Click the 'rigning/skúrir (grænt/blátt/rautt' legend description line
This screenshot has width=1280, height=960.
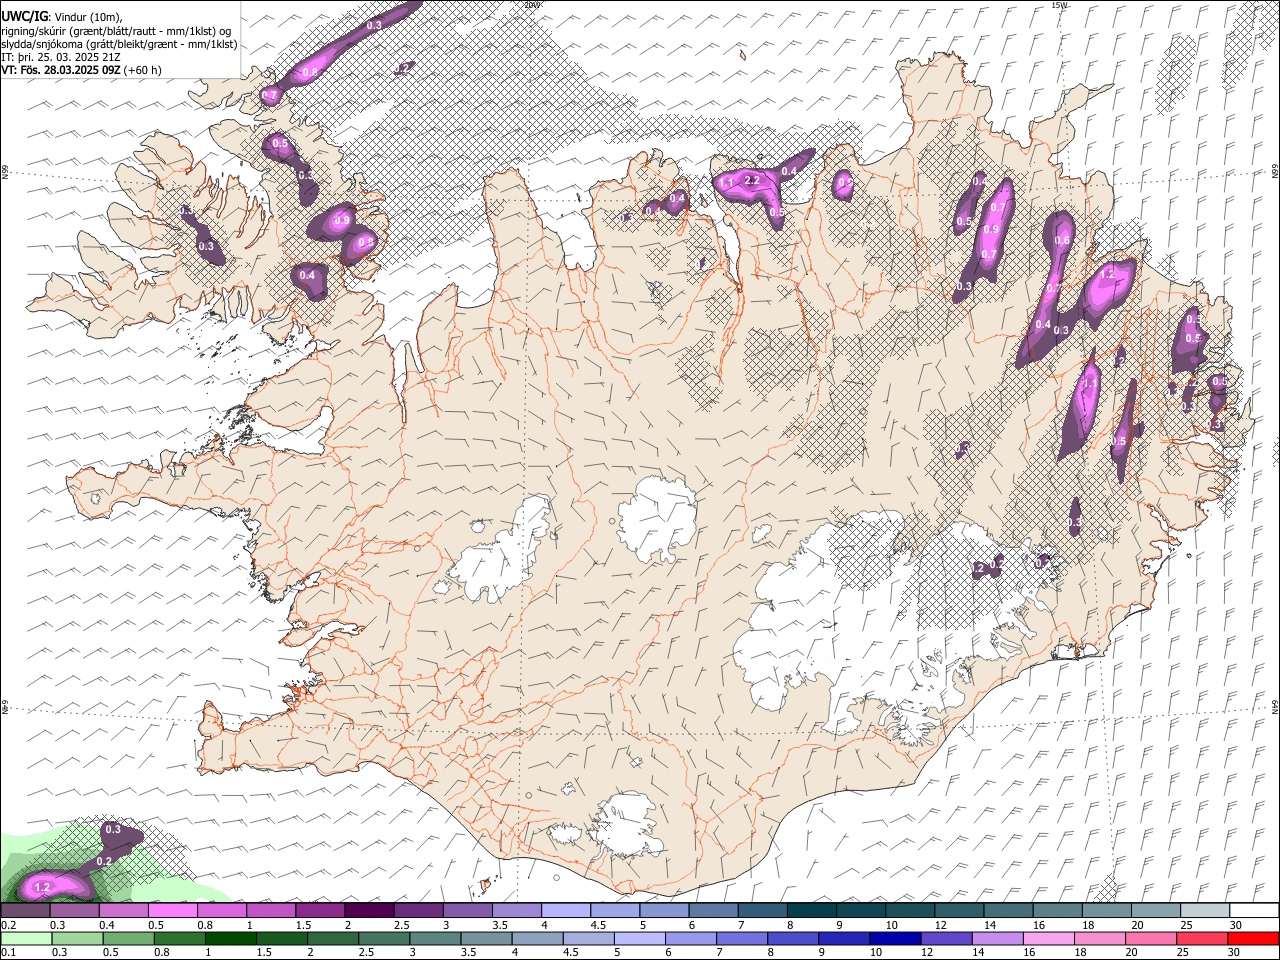pos(117,30)
